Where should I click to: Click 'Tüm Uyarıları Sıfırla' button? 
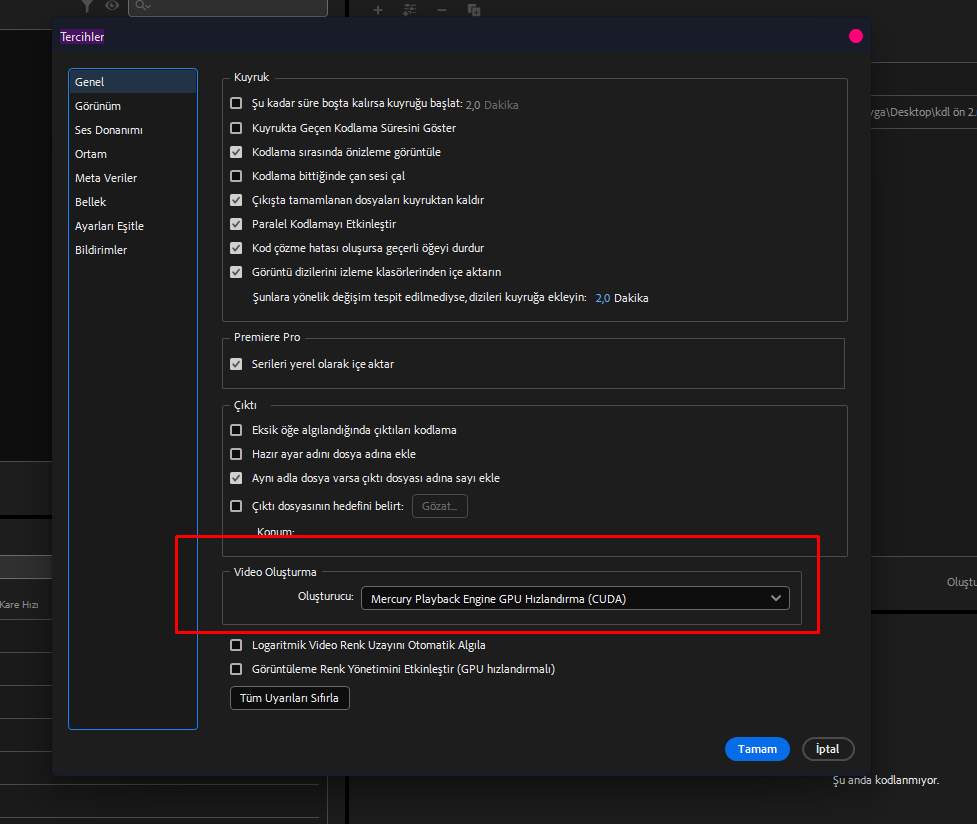[x=290, y=698]
